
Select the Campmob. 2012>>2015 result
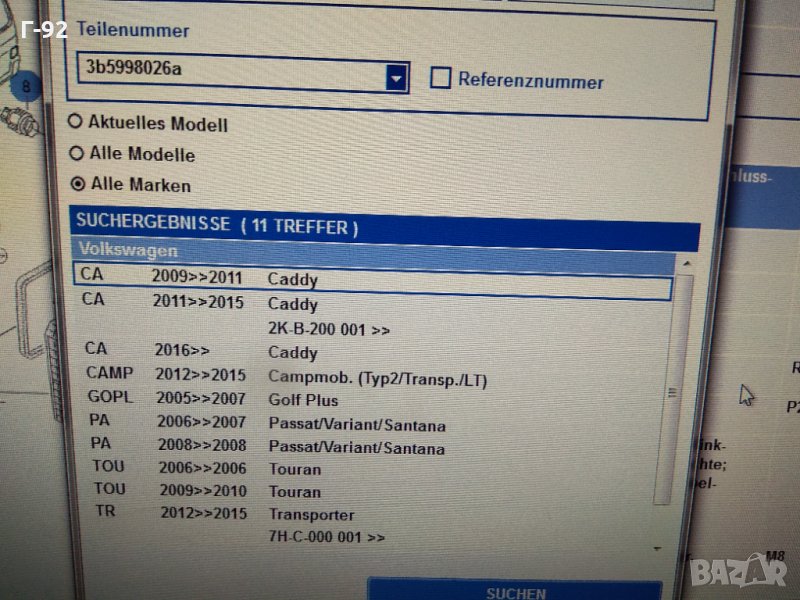coord(377,377)
